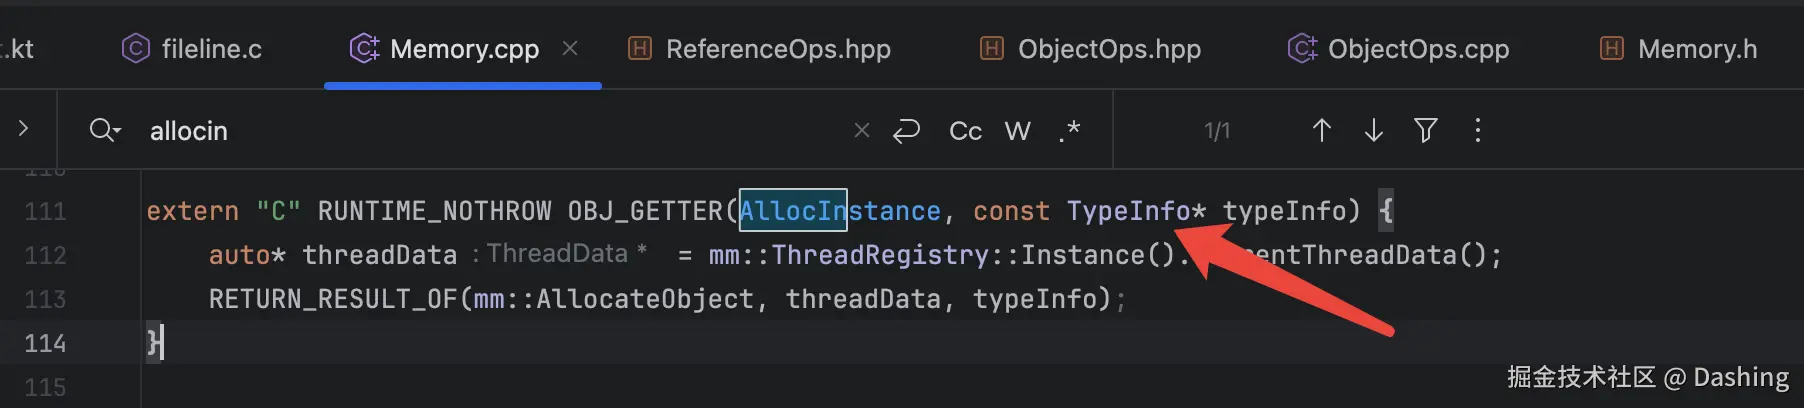The height and width of the screenshot is (408, 1804).
Task: Select the Memory.h tab
Action: [x=1679, y=49]
